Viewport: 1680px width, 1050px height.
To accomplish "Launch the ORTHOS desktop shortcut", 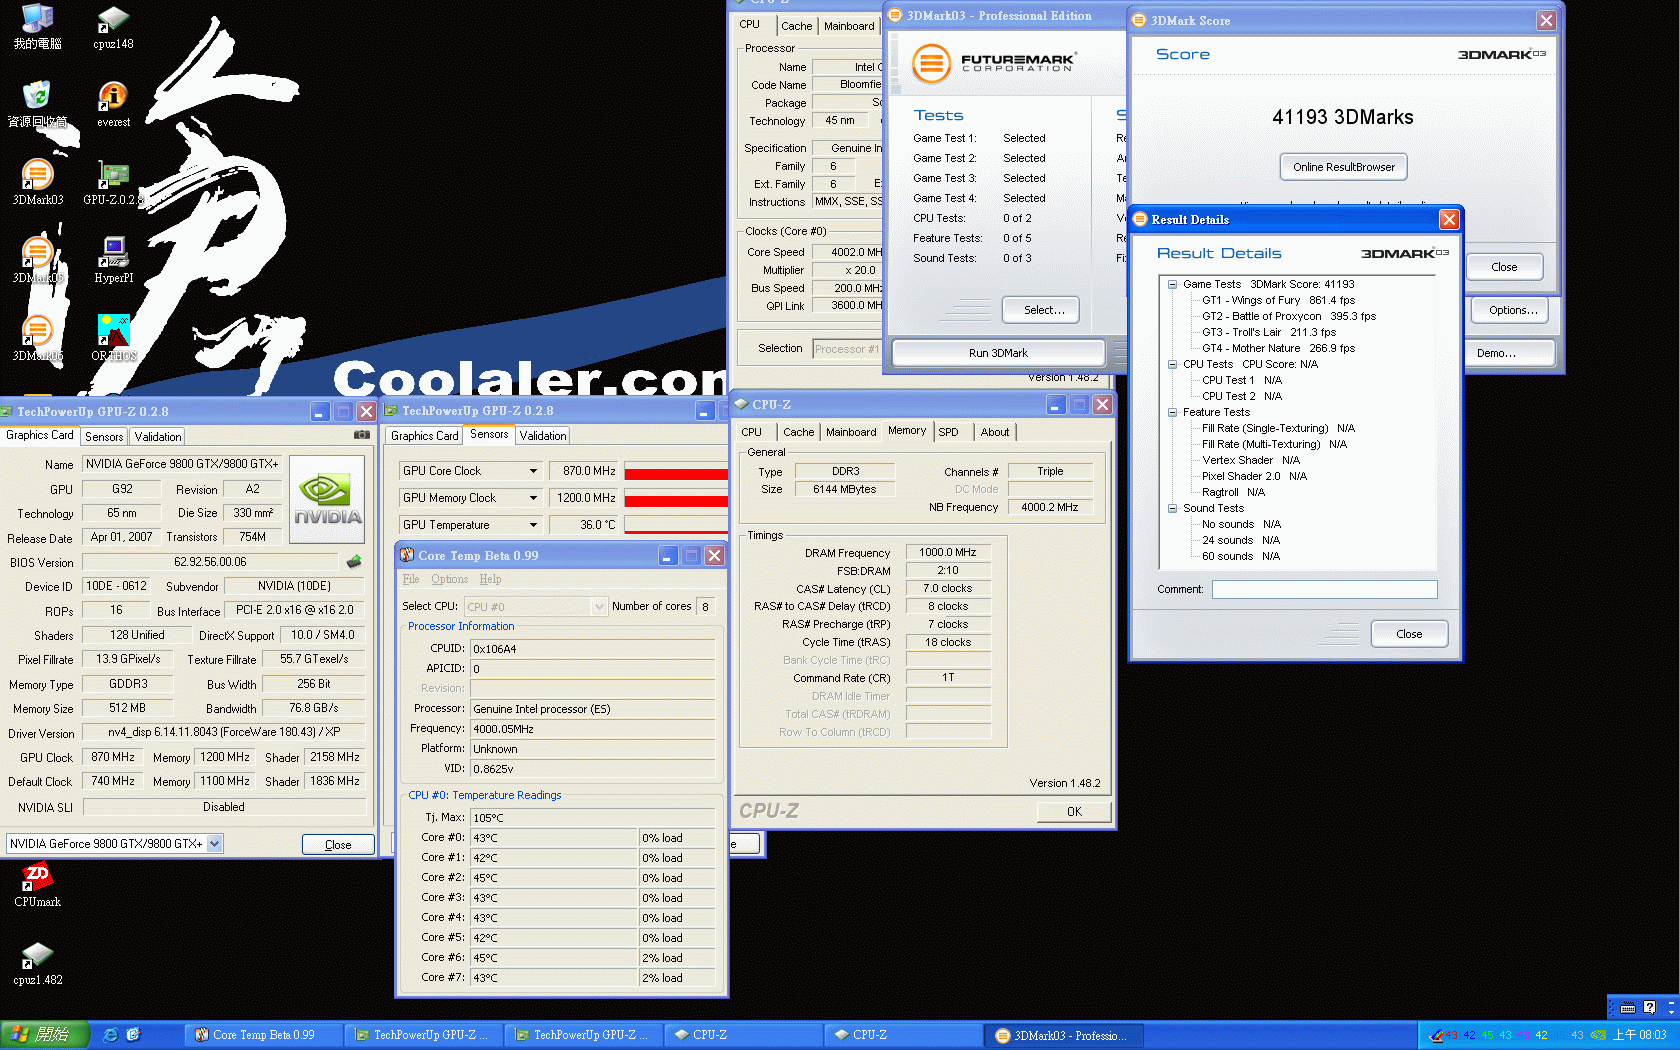I will [x=113, y=338].
